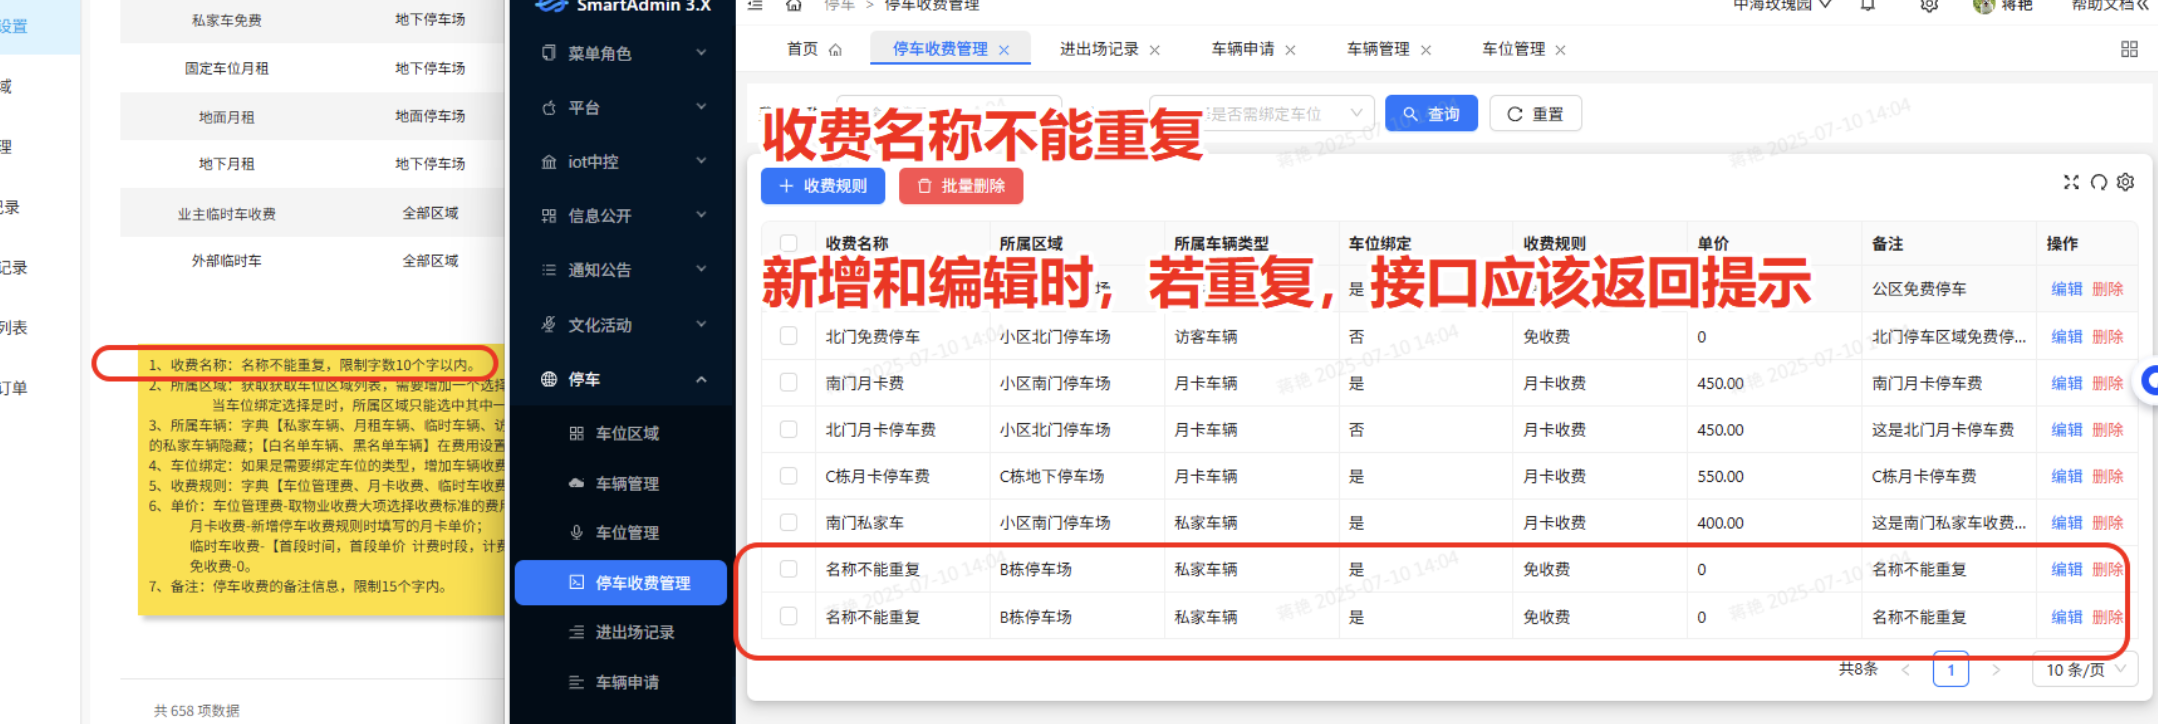Click the notification bell icon
2158x724 pixels.
[1867, 5]
